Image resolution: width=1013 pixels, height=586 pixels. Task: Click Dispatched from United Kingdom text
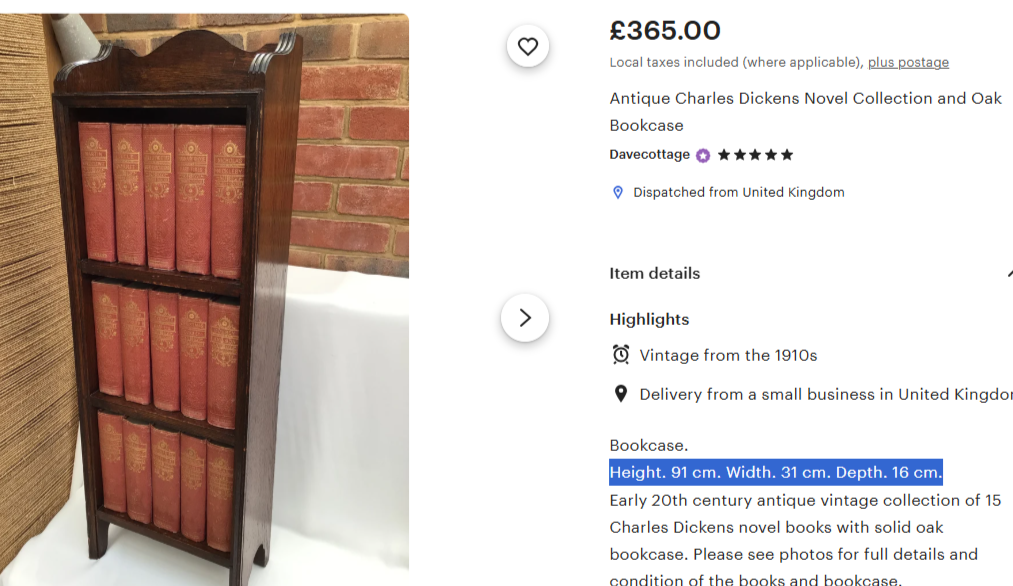[x=738, y=192]
